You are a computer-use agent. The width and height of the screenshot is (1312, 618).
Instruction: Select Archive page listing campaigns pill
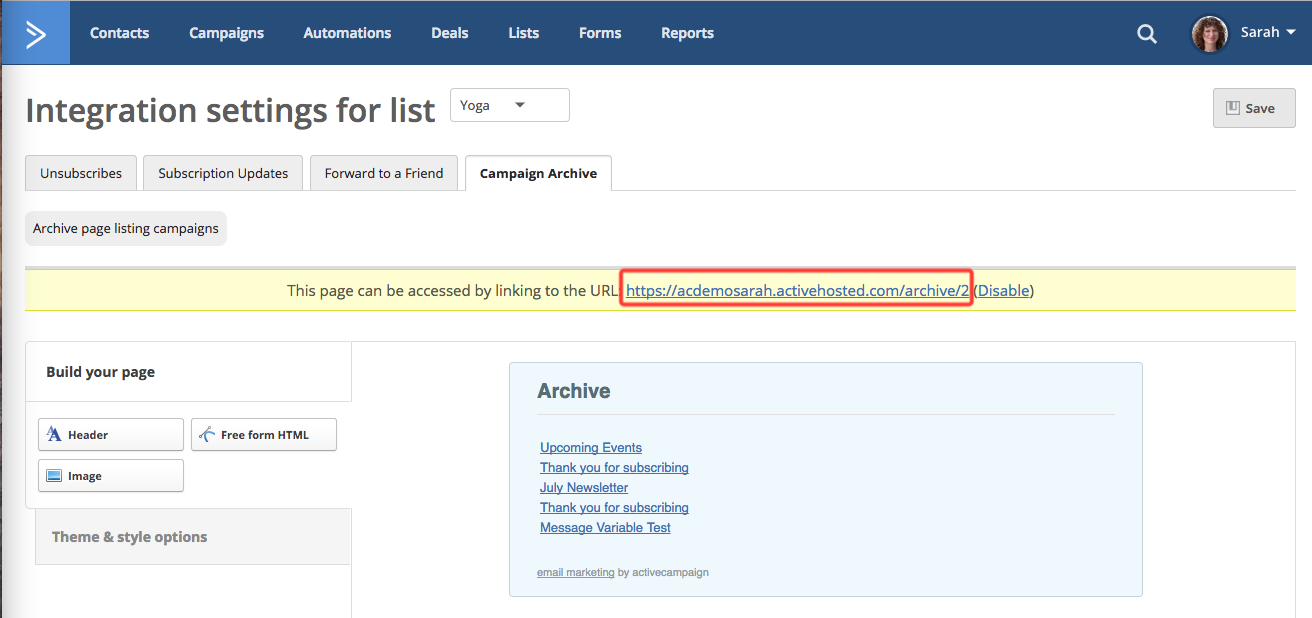[x=126, y=228]
